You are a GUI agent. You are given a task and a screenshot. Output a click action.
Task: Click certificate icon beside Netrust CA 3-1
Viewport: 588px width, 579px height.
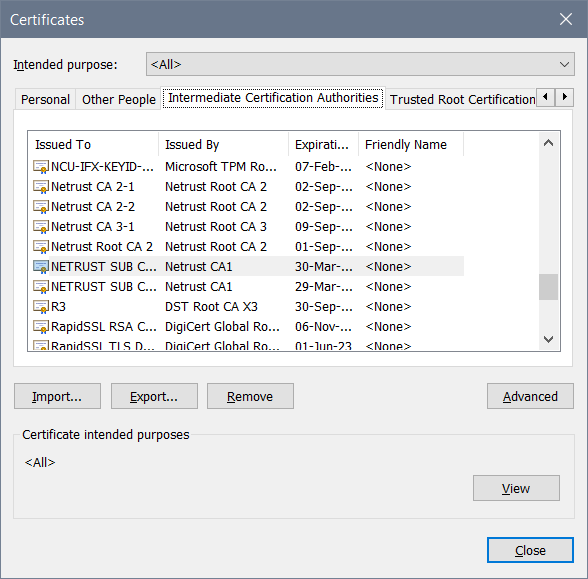pyautogui.click(x=41, y=226)
